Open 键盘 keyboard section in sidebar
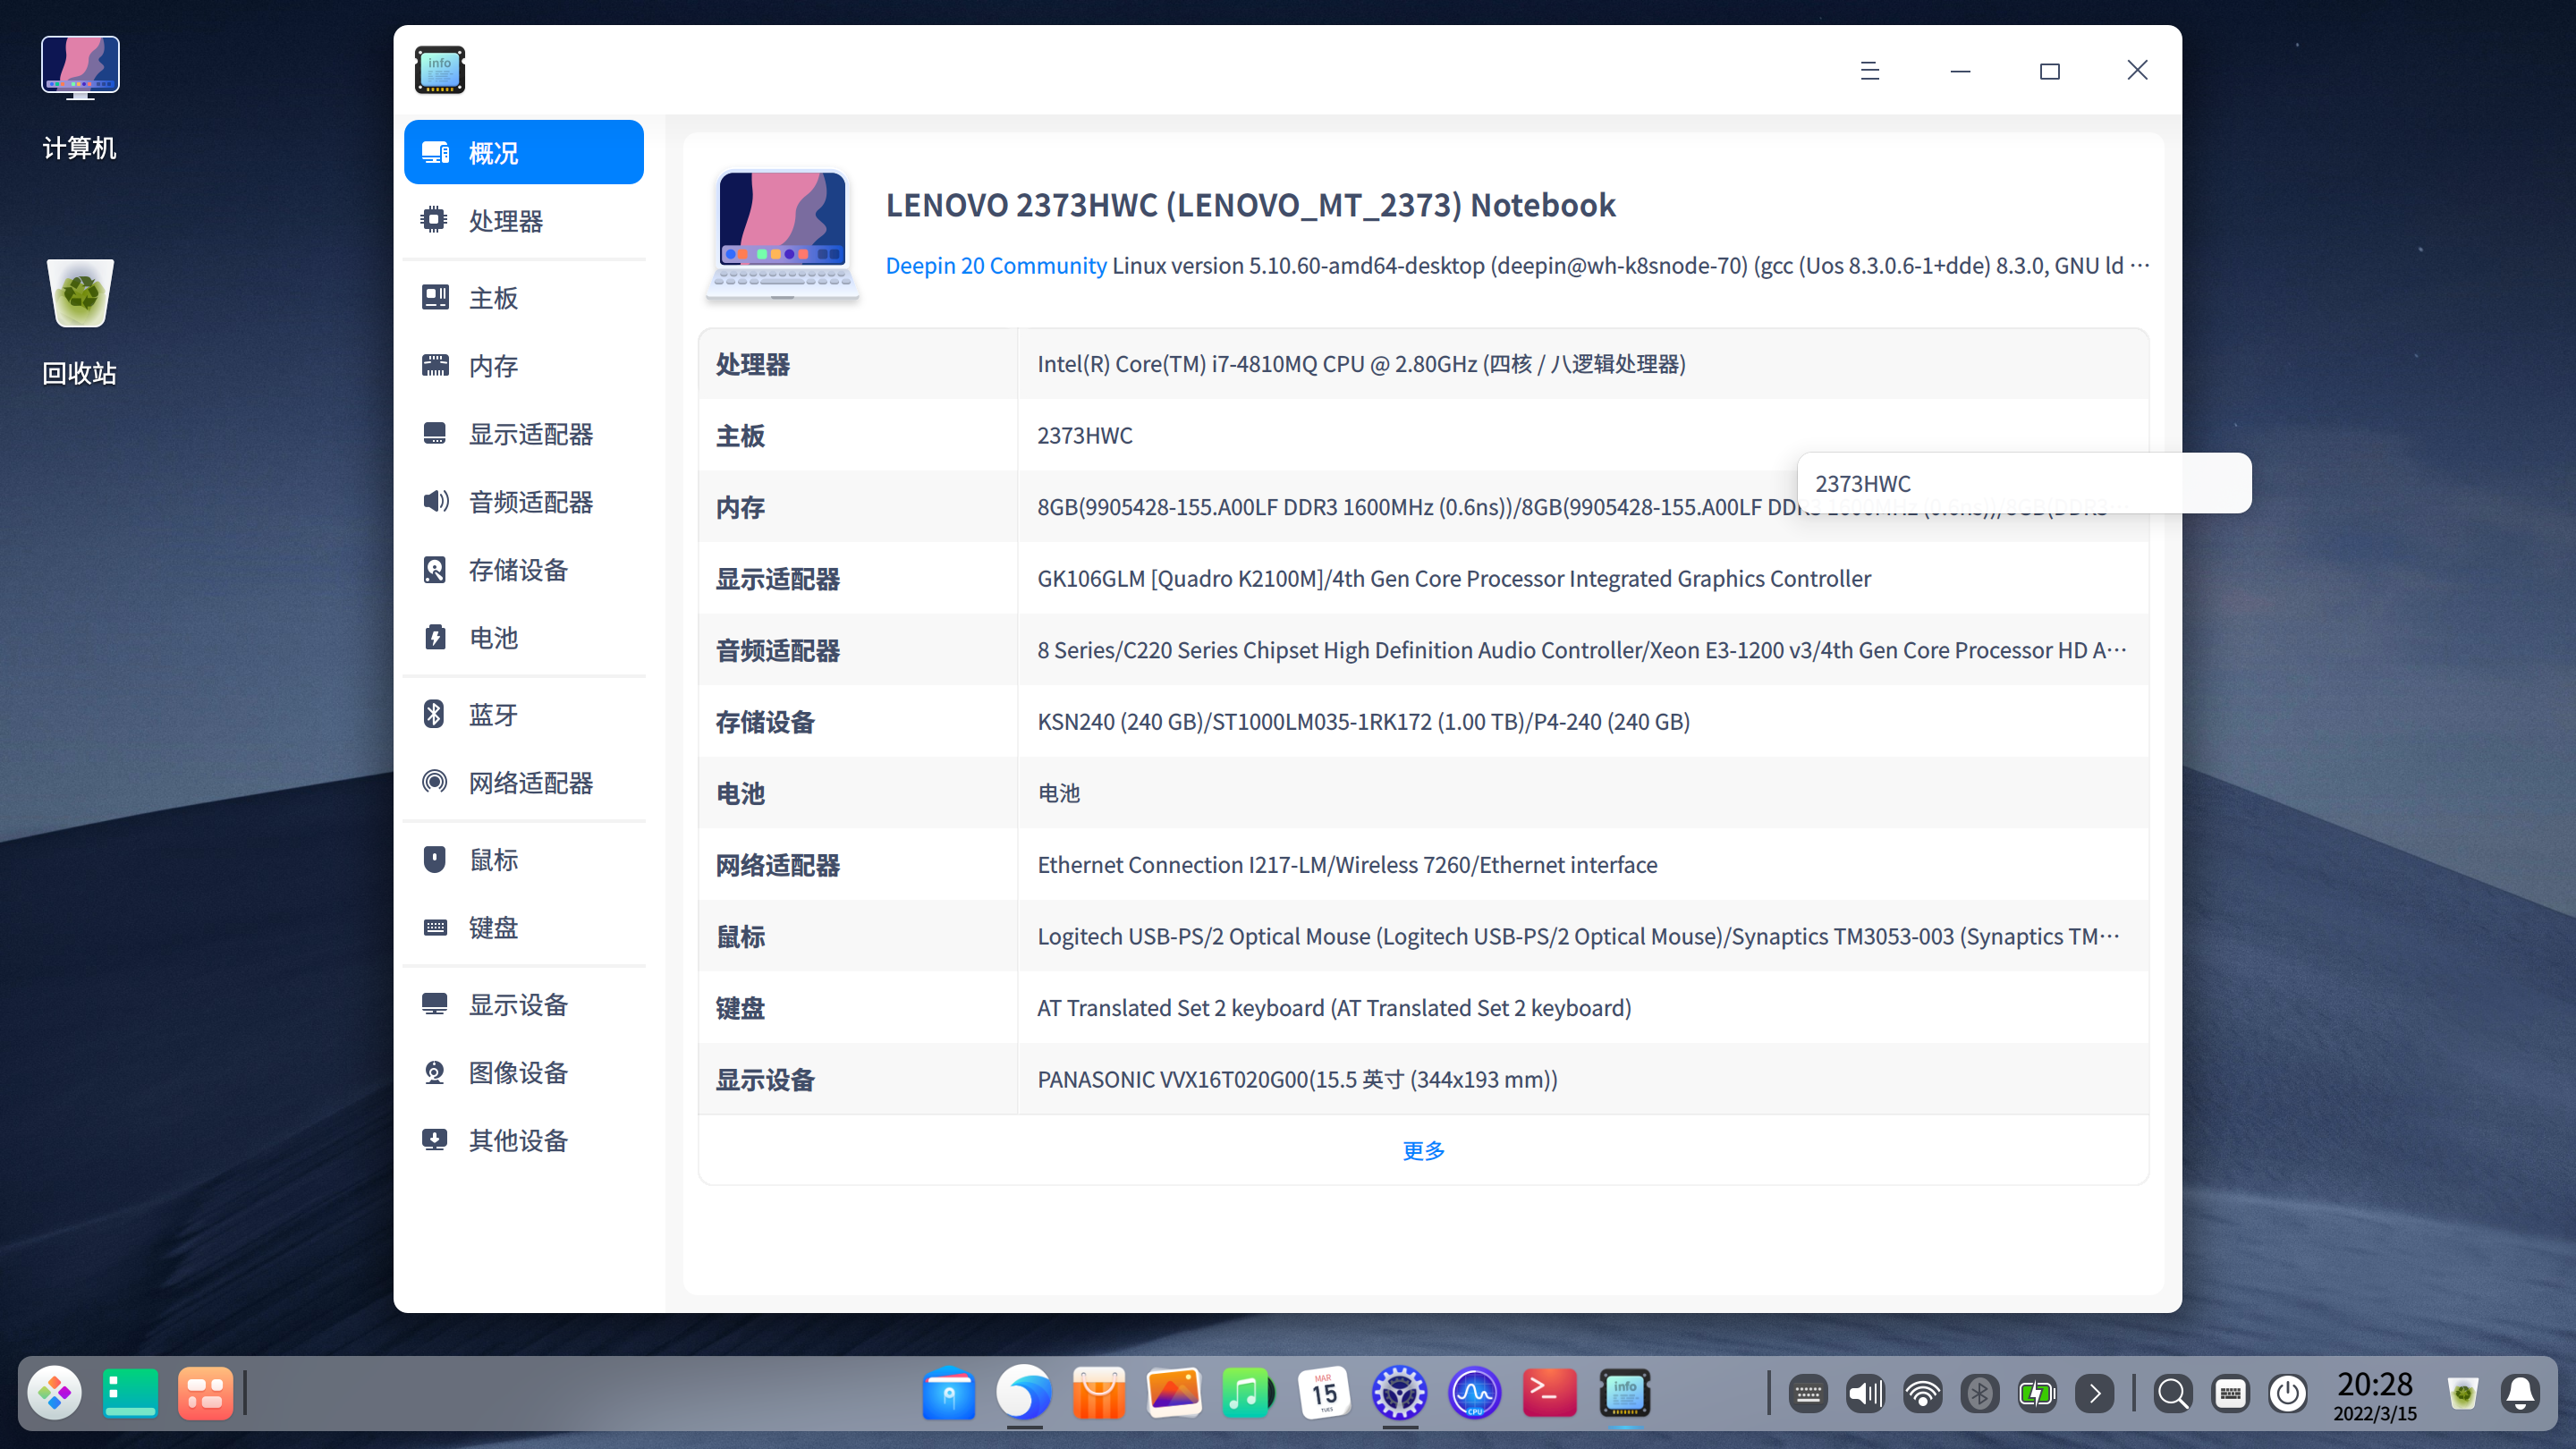This screenshot has height=1449, width=2576. (491, 927)
